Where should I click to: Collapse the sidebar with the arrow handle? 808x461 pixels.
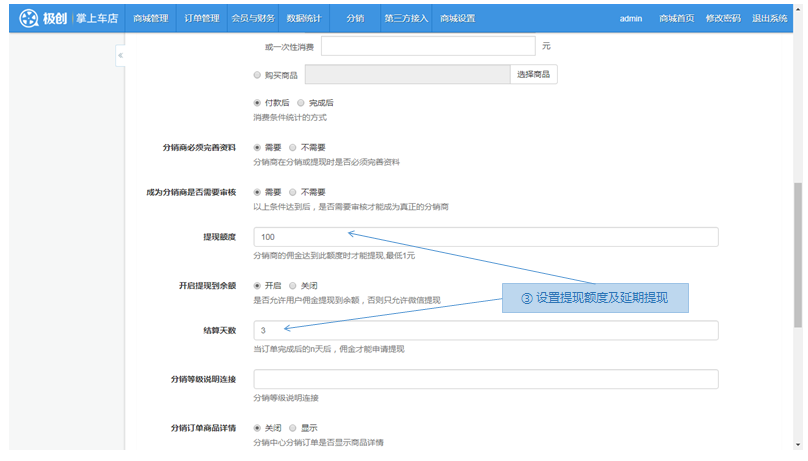tap(120, 56)
